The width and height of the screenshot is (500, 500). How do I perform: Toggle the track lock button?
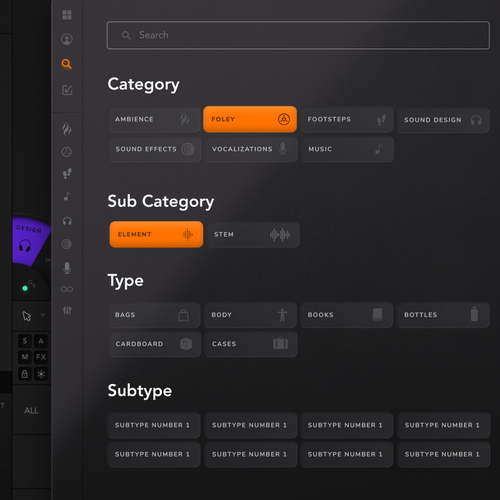pos(25,374)
